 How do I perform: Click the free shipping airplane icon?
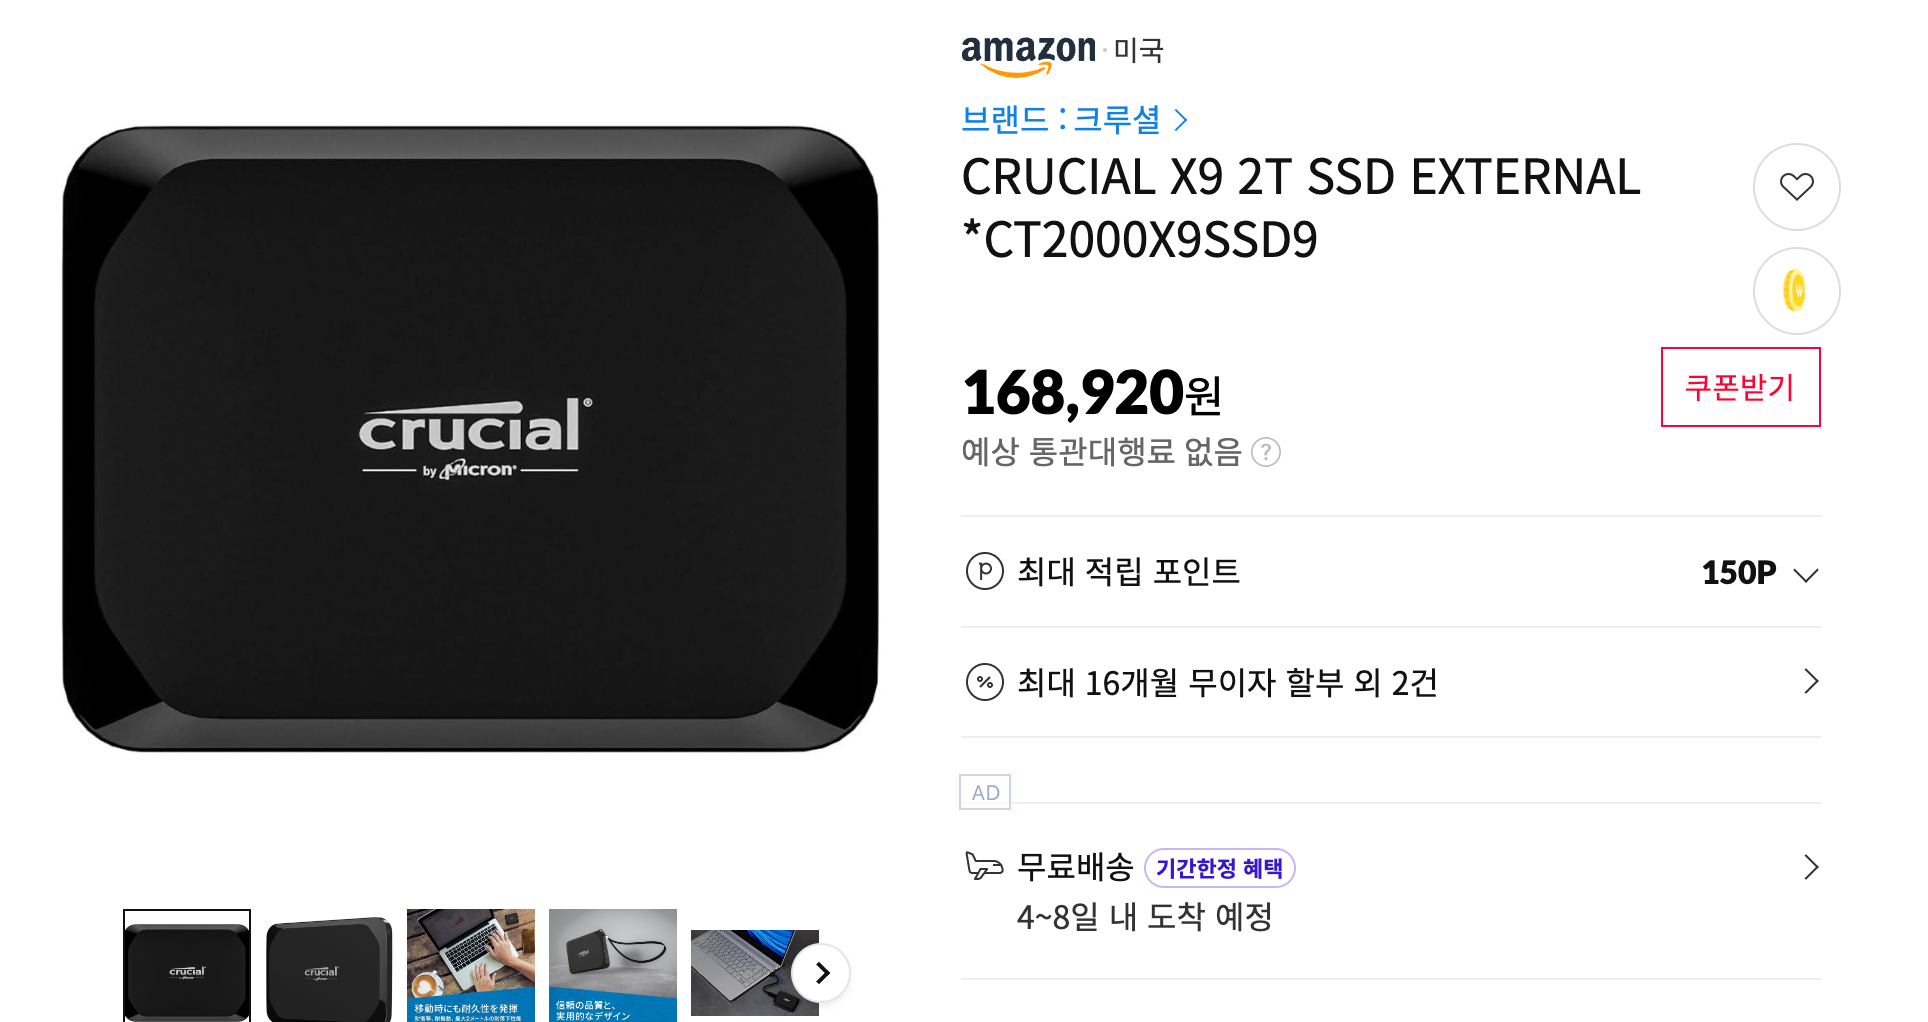pyautogui.click(x=983, y=865)
